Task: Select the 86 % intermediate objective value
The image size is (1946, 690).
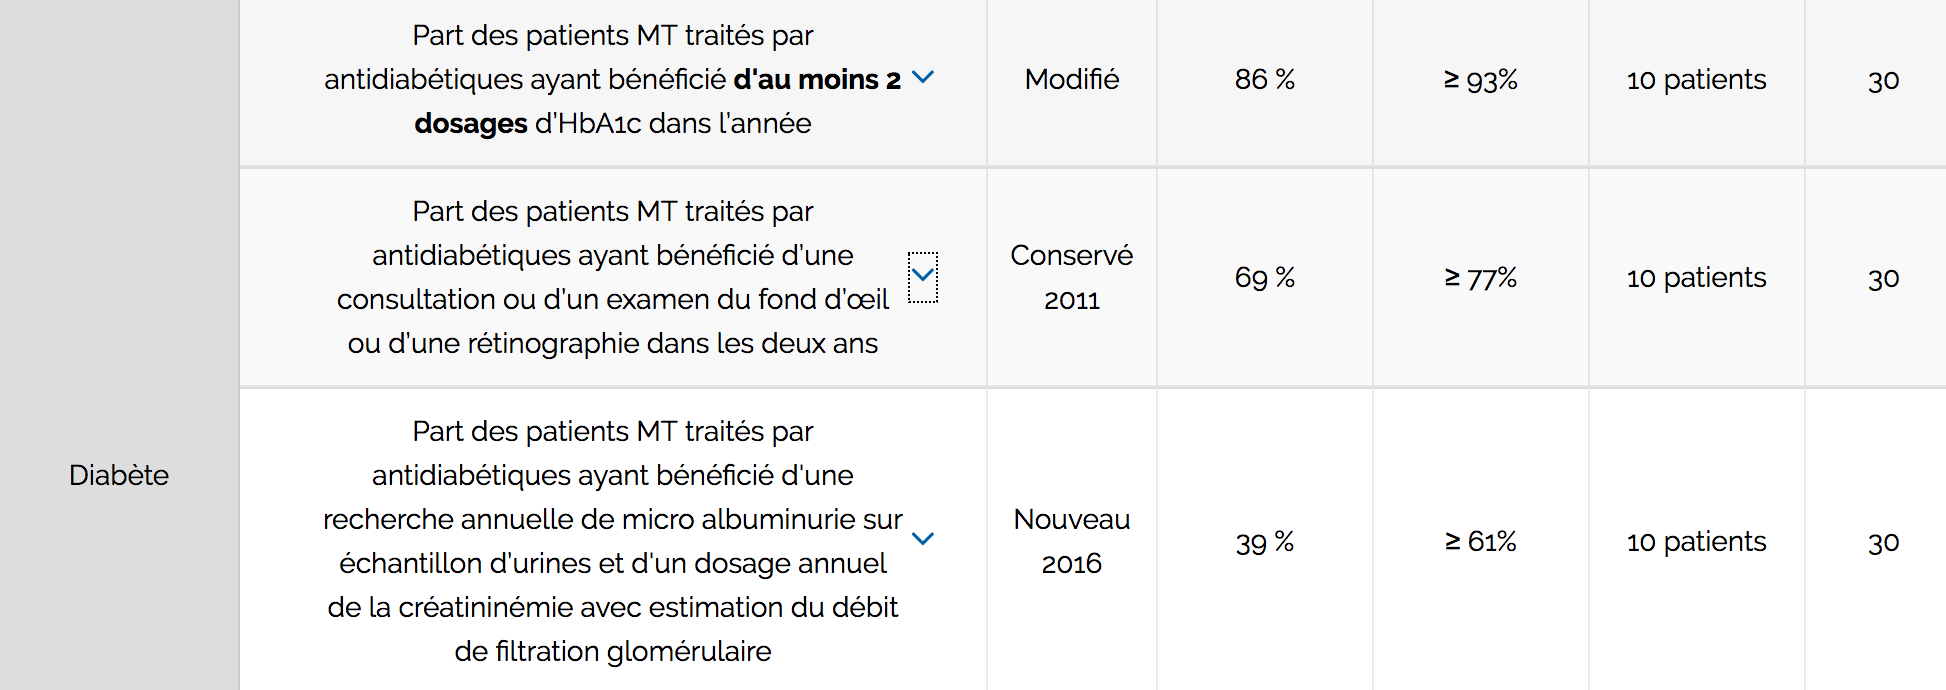Action: [1265, 80]
